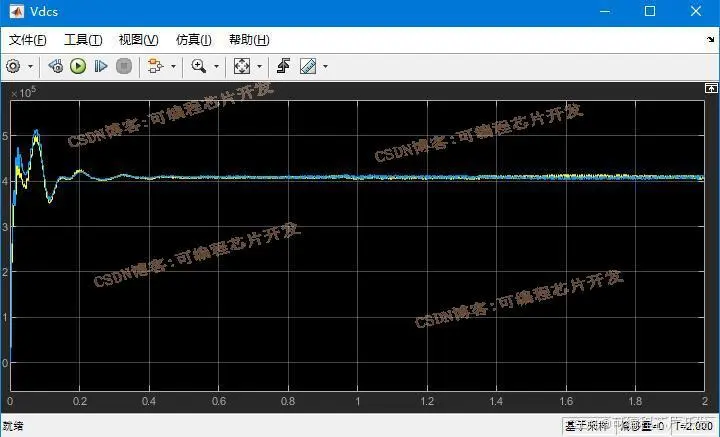This screenshot has height=437, width=720.
Task: Select the zoom in magnifier tool
Action: (x=198, y=66)
